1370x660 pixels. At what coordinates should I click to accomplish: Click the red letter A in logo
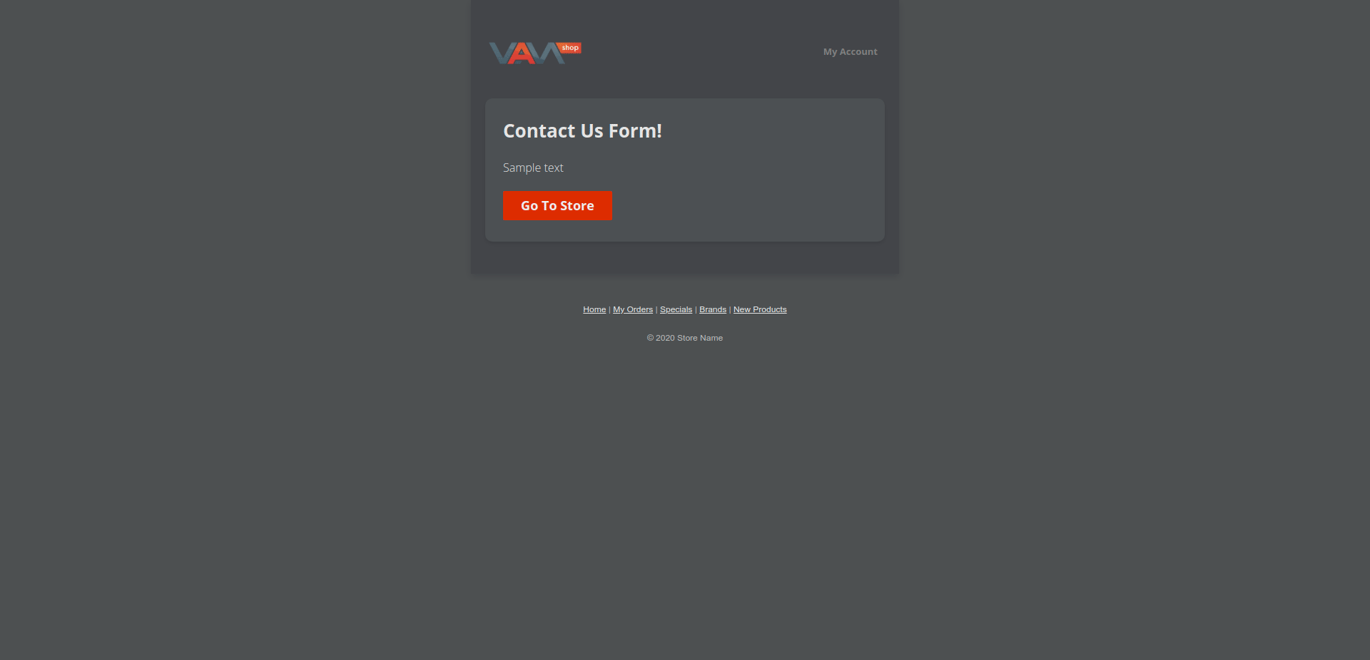point(522,54)
